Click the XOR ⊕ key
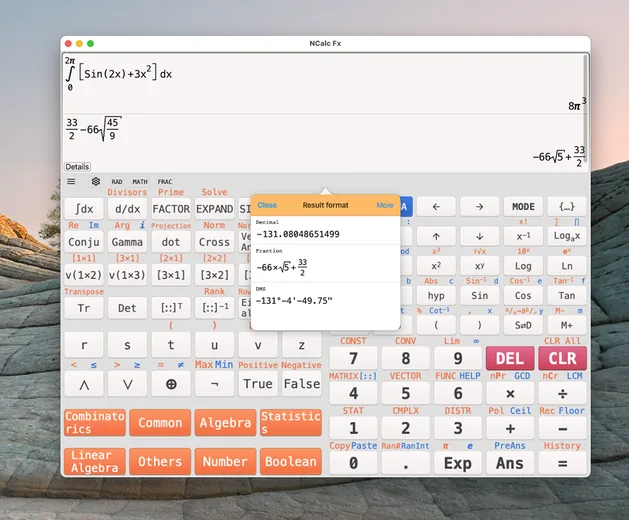 click(x=171, y=384)
